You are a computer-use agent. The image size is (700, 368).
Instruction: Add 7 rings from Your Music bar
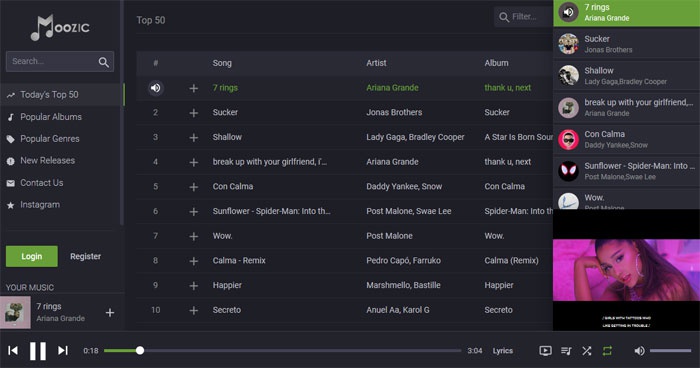[x=110, y=313]
